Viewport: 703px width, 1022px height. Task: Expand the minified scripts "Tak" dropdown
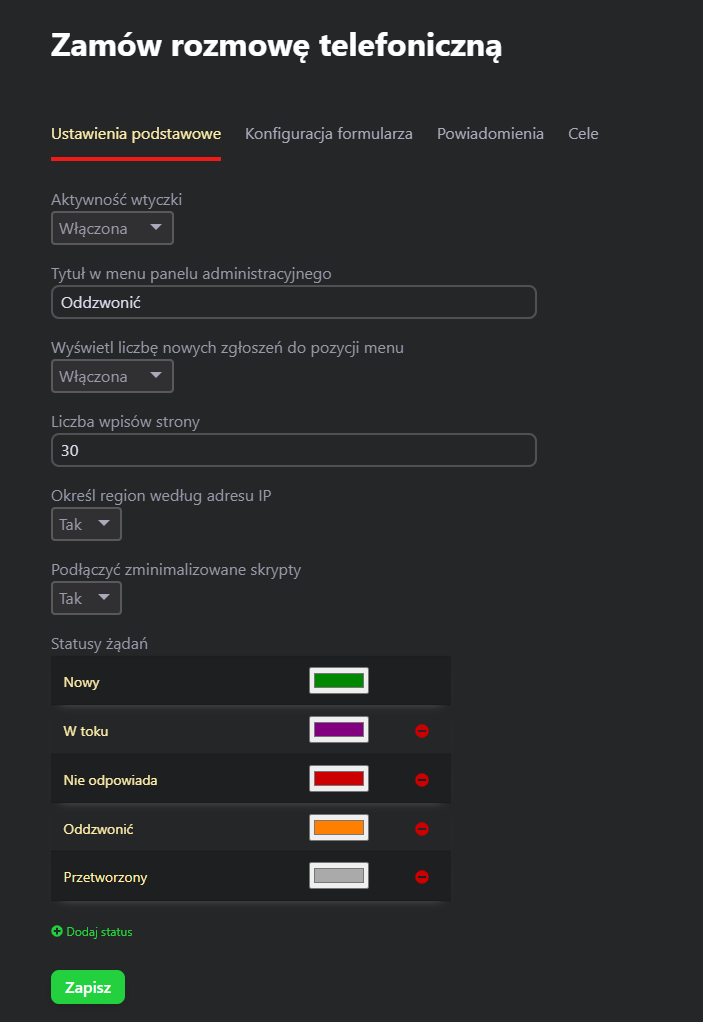click(x=86, y=598)
